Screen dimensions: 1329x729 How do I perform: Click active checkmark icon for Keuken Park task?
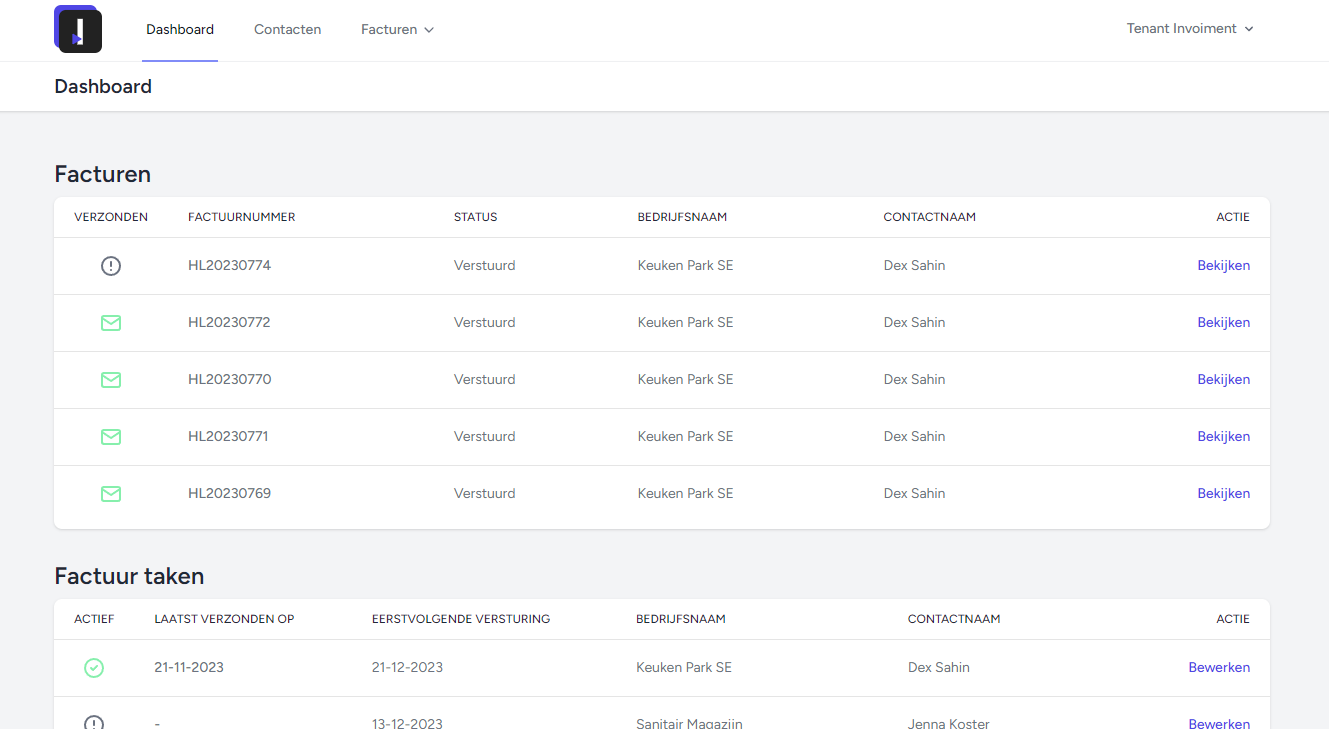(x=94, y=668)
